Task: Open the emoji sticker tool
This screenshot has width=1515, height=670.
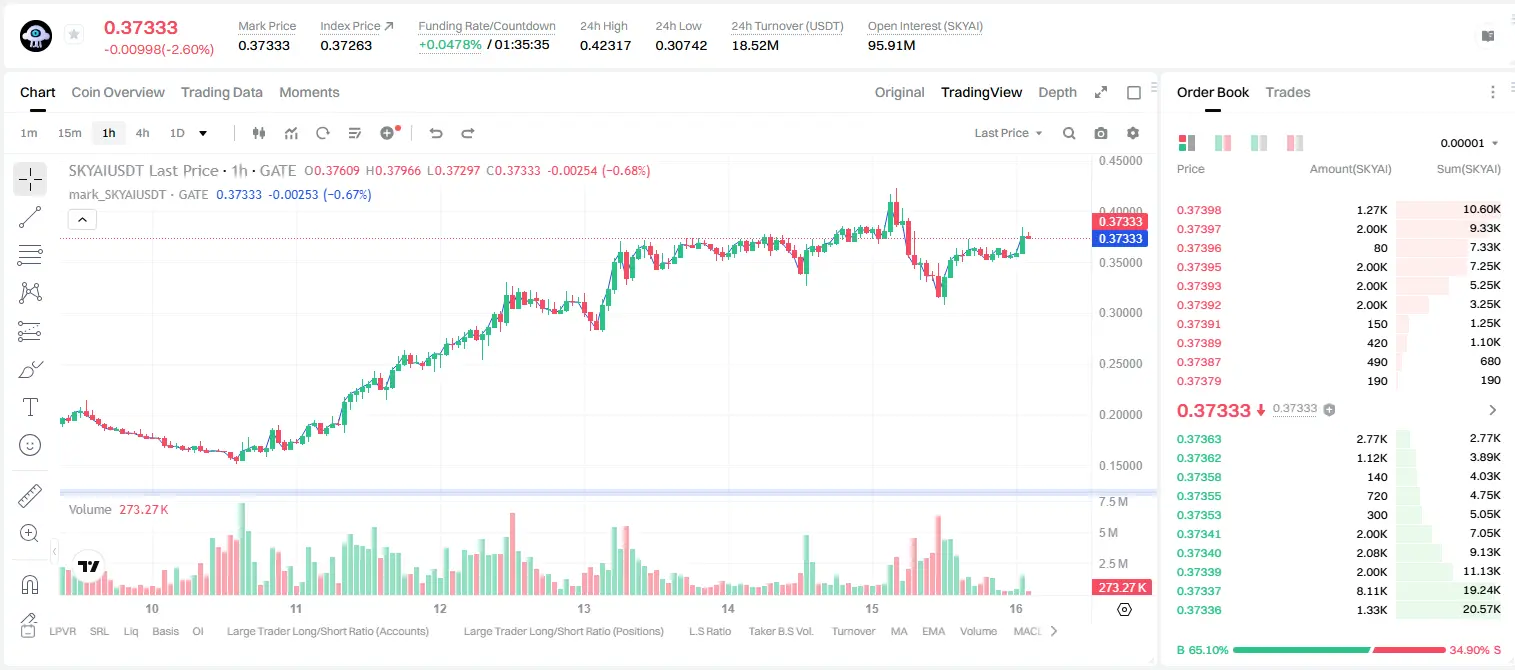Action: coord(30,445)
